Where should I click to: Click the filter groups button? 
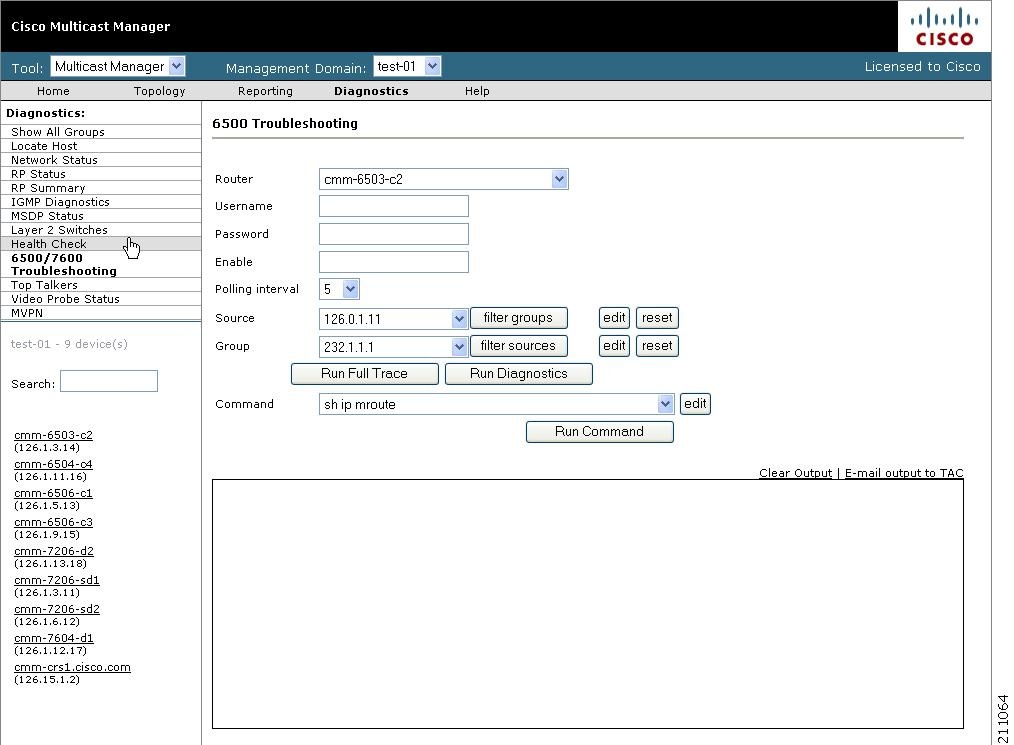(x=519, y=317)
